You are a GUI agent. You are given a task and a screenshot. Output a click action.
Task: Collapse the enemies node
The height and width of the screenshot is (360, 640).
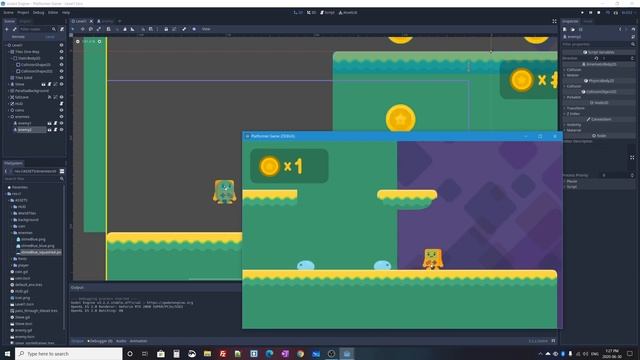pos(9,117)
